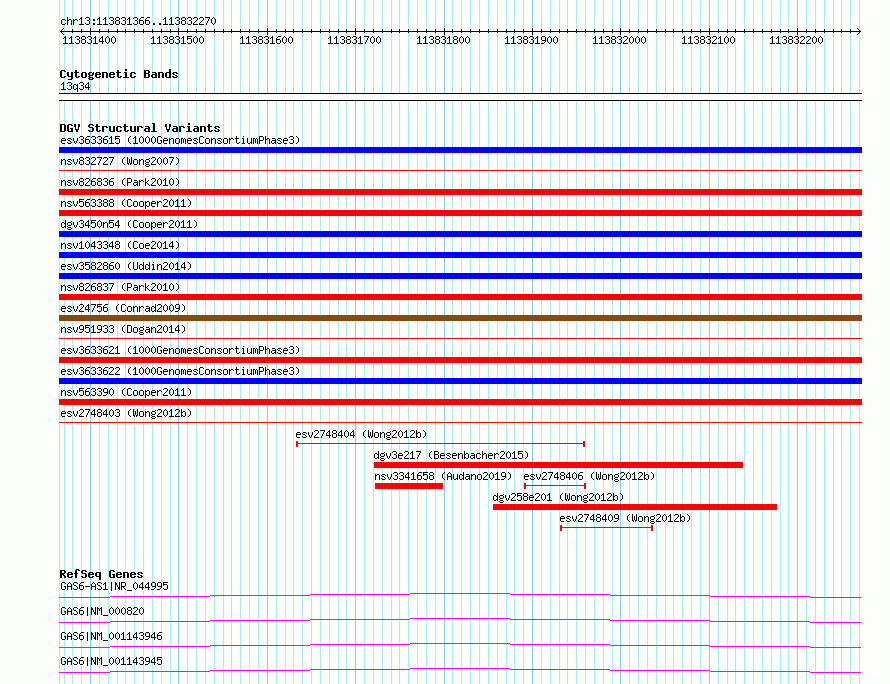The height and width of the screenshot is (684, 890).
Task: Select the red bar under nsv563390
Action: (460, 402)
